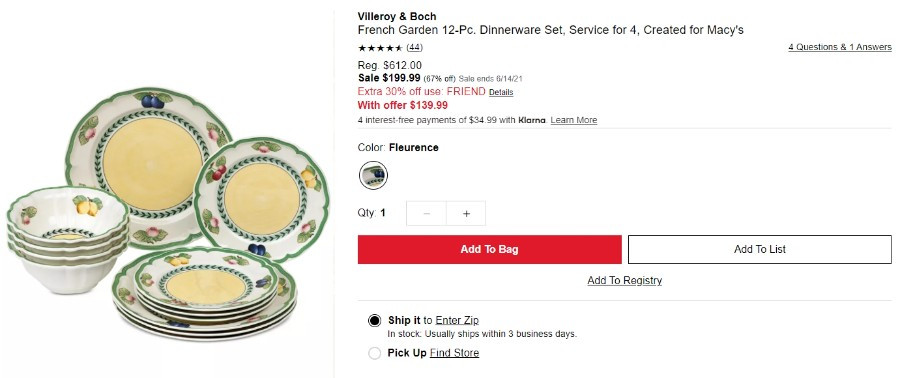Select the Ship it radio button
900x378 pixels.
coord(374,321)
